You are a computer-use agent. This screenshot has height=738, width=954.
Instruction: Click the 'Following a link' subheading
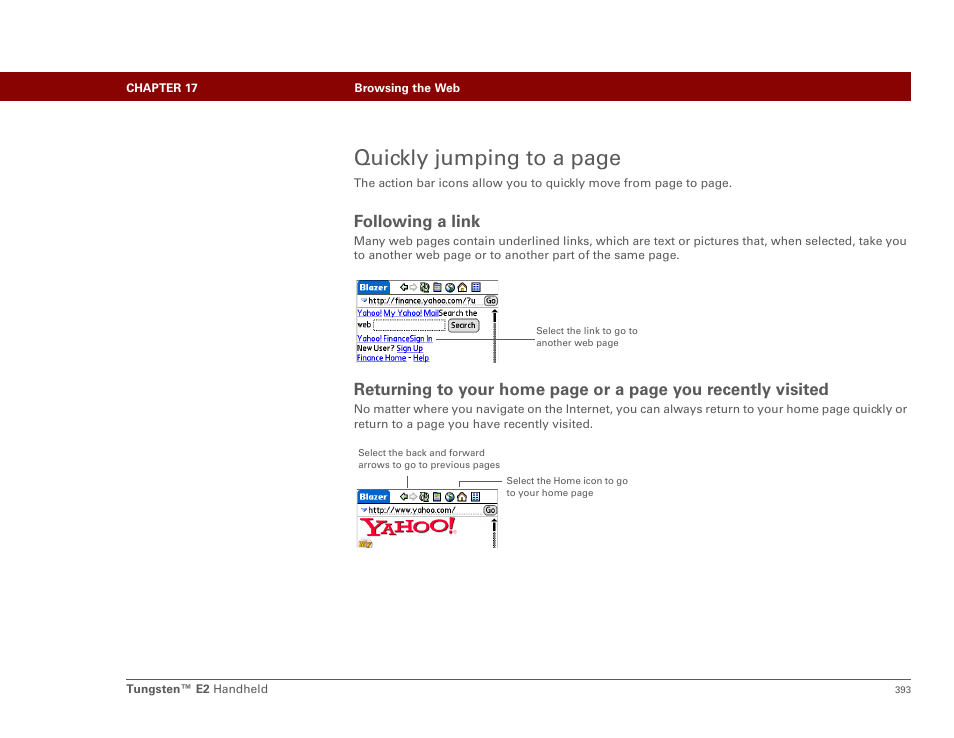pos(417,221)
